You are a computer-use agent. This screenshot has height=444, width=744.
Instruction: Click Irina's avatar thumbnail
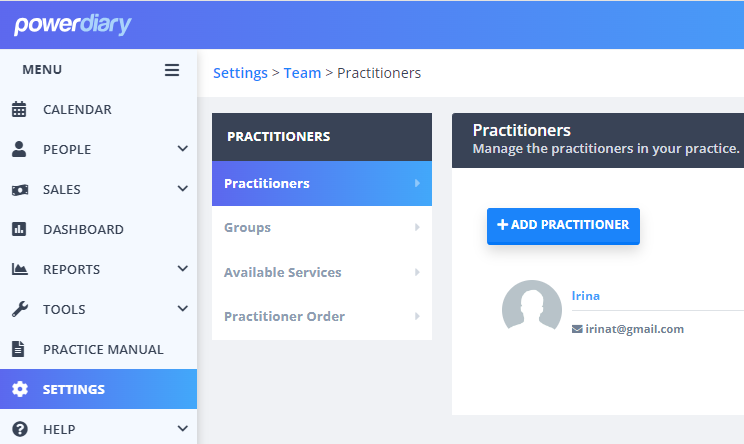pos(532,306)
